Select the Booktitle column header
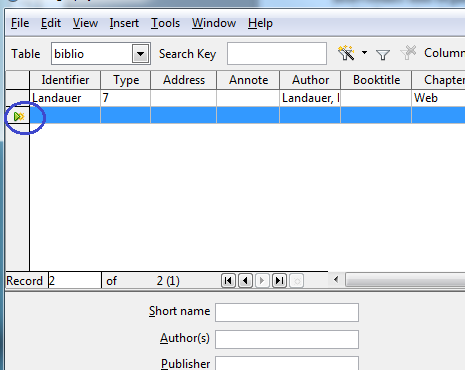465x370 pixels. point(376,80)
